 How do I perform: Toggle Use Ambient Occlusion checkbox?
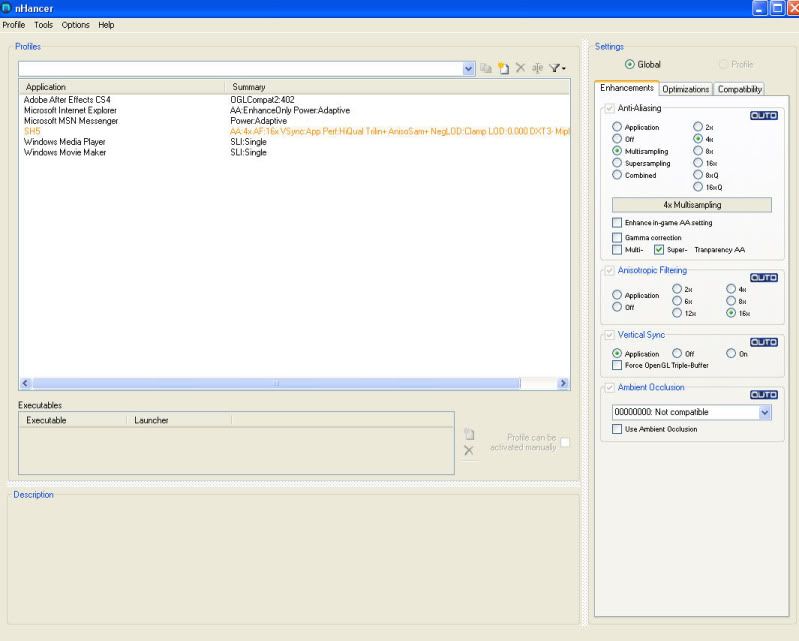tap(617, 429)
